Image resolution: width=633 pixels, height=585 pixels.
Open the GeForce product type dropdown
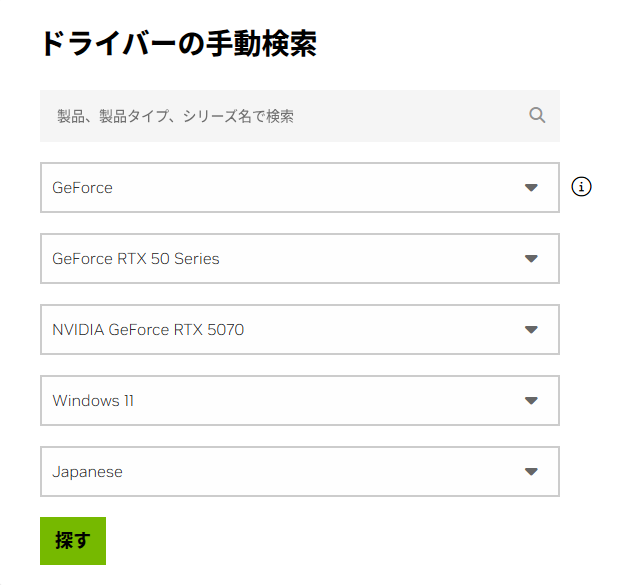pyautogui.click(x=299, y=188)
